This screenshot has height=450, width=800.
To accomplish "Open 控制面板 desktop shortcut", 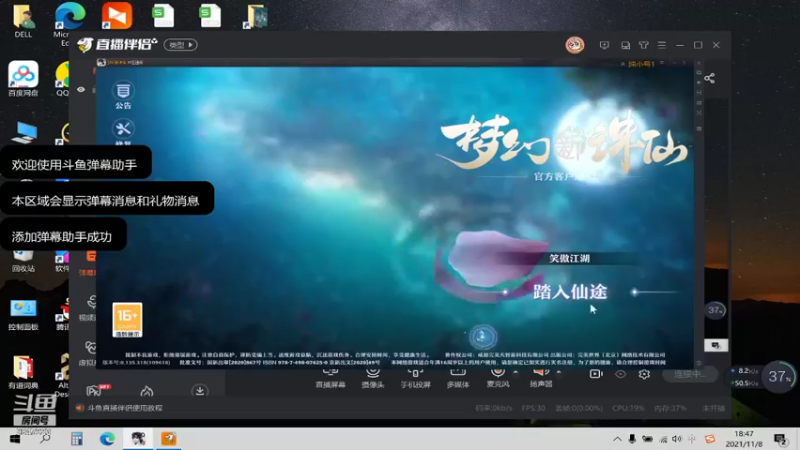I will 23,315.
